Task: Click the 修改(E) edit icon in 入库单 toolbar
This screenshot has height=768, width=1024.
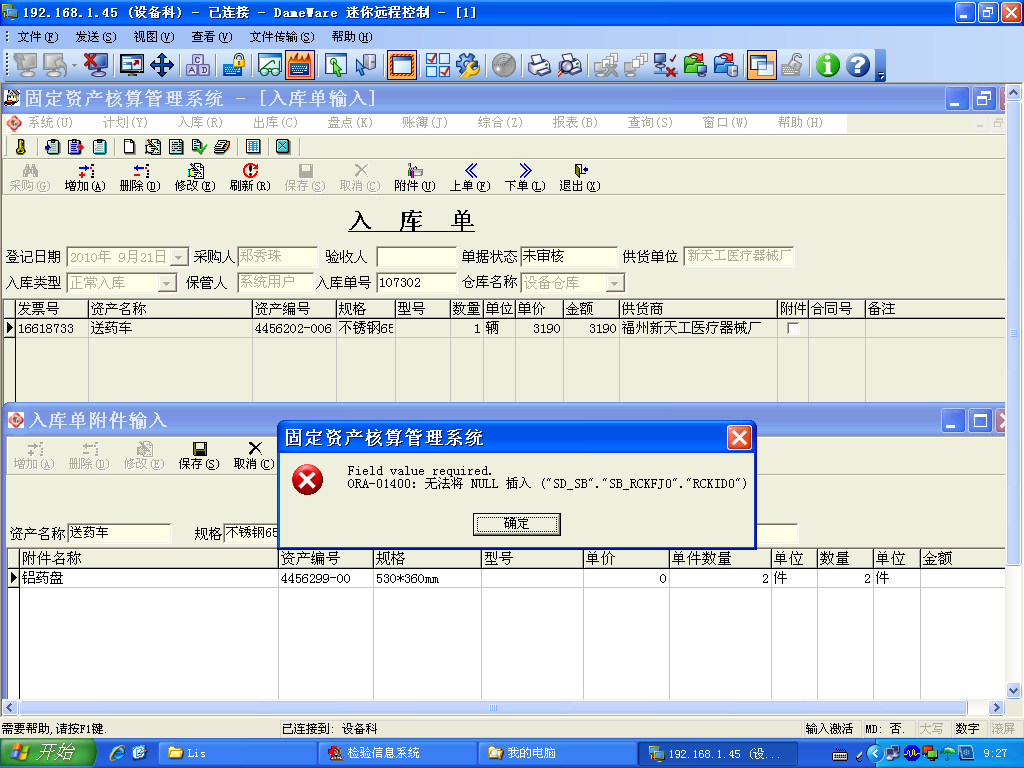Action: (195, 178)
